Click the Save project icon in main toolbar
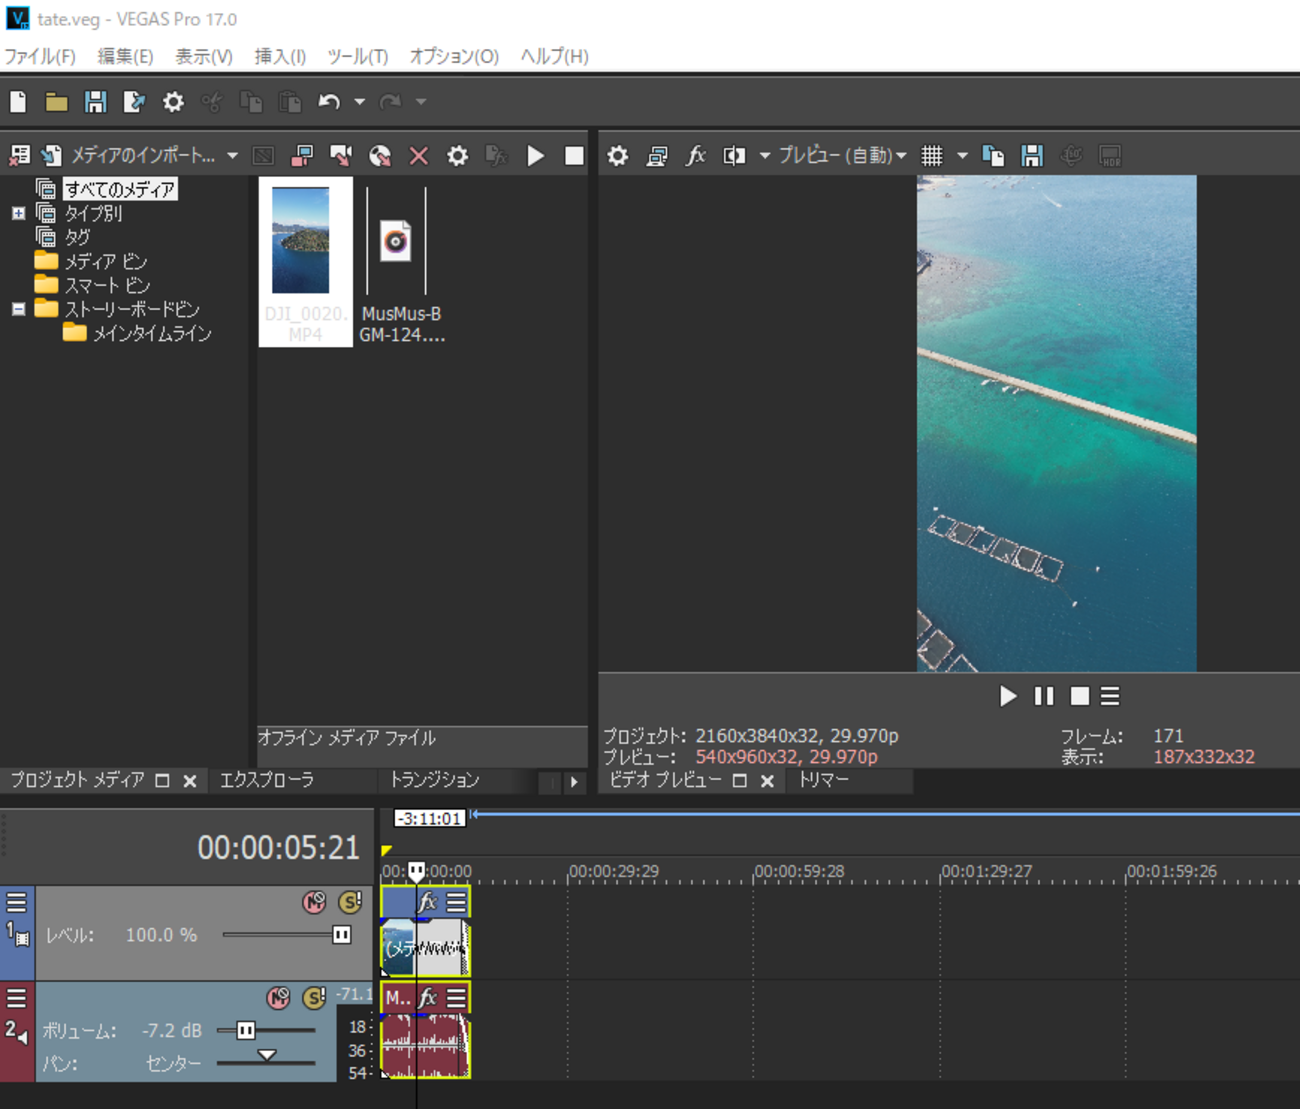This screenshot has height=1109, width=1300. (95, 102)
